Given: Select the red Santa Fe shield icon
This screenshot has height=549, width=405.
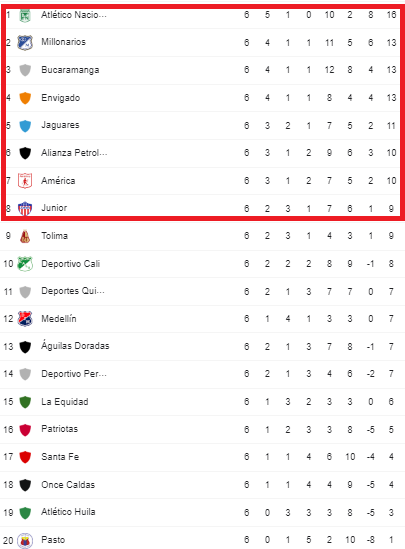Looking at the screenshot, I should (25, 457).
